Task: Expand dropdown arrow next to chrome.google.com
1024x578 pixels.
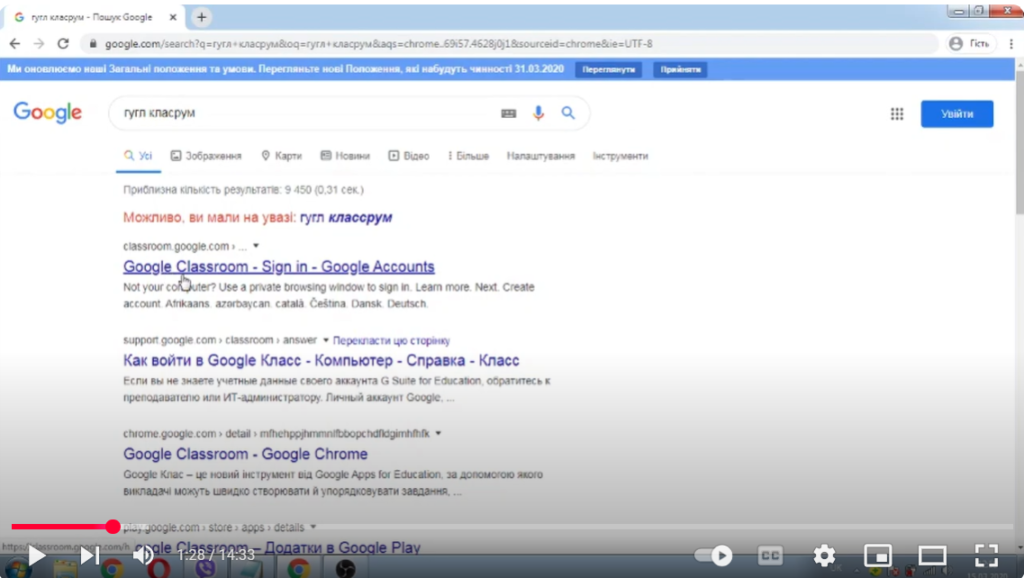Action: pos(438,434)
